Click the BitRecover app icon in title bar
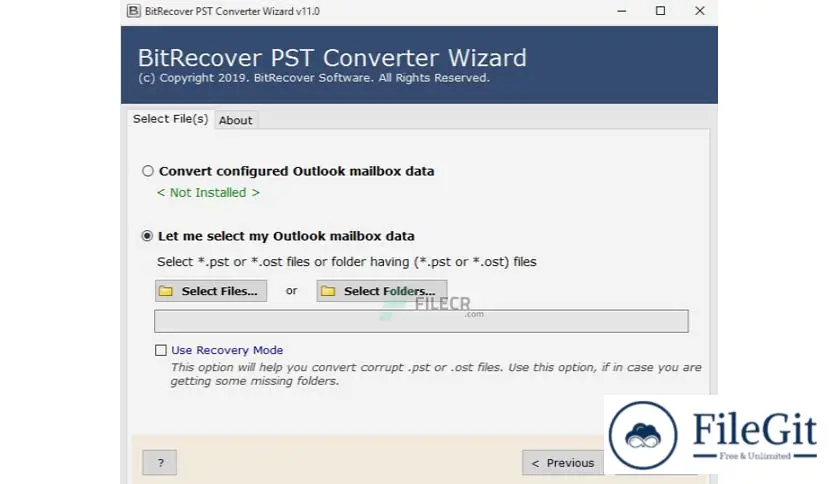The width and height of the screenshot is (836, 484). click(133, 11)
